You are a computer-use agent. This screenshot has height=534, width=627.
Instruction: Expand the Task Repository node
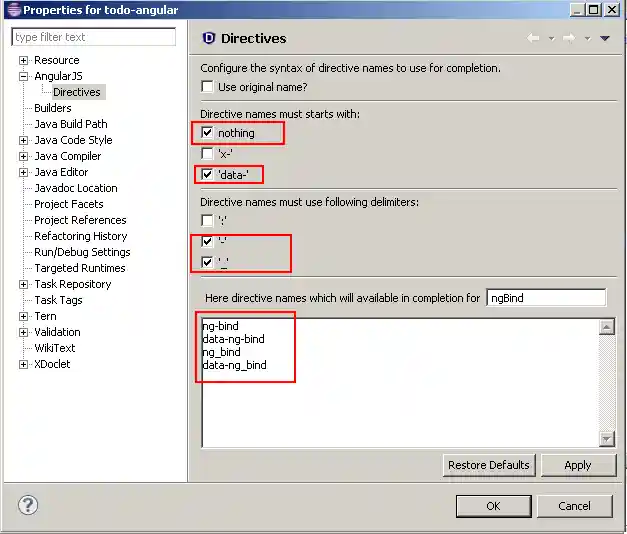(x=24, y=284)
